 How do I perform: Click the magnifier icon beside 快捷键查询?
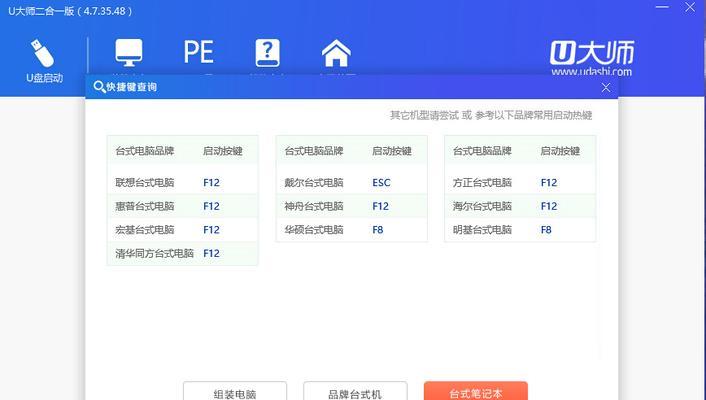coord(99,86)
